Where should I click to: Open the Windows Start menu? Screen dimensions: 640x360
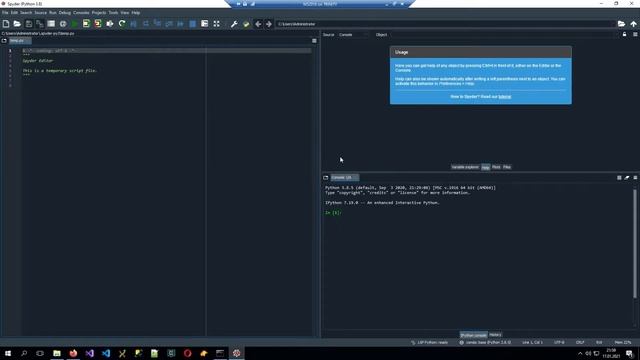coord(8,353)
